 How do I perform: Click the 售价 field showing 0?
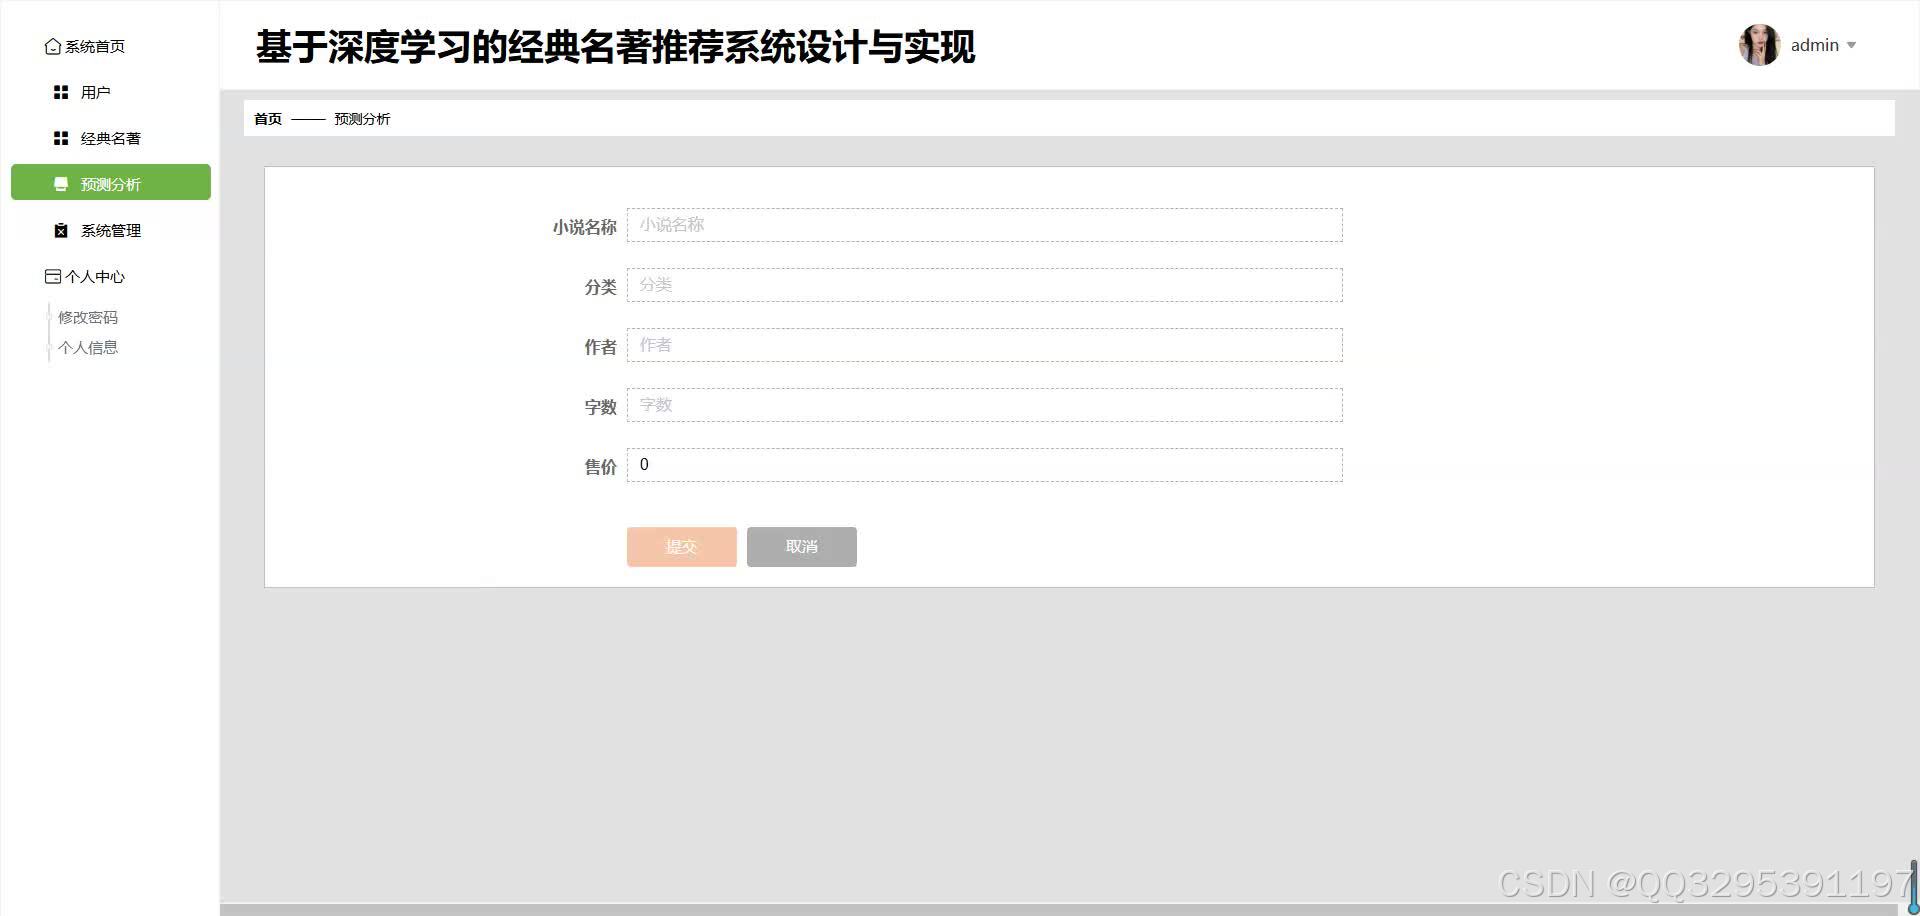[983, 465]
